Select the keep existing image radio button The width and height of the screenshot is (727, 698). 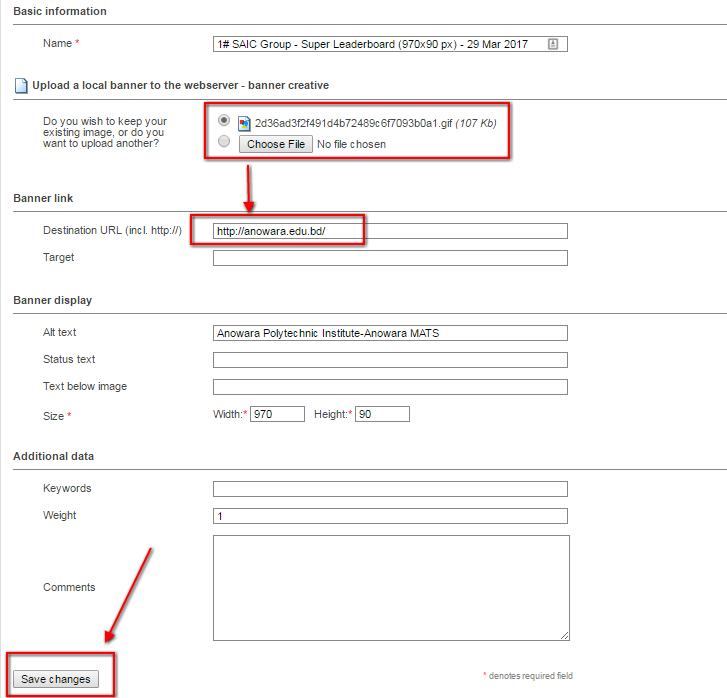pyautogui.click(x=224, y=120)
